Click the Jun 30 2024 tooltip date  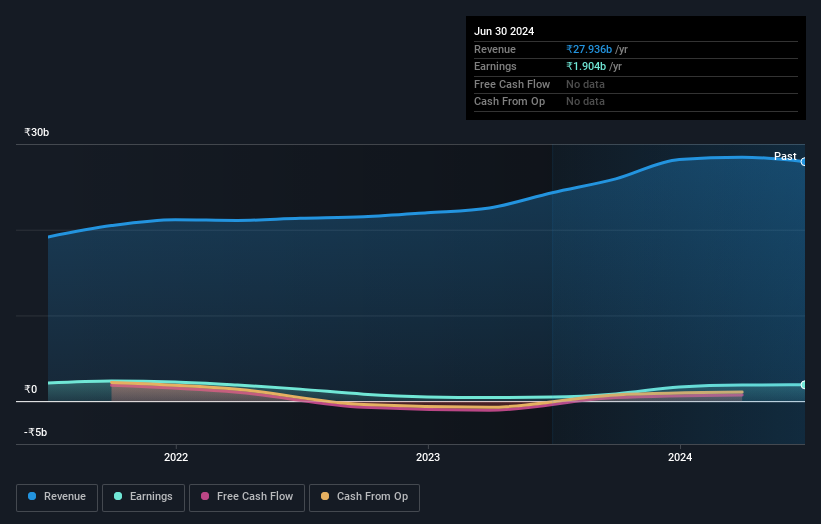[504, 31]
